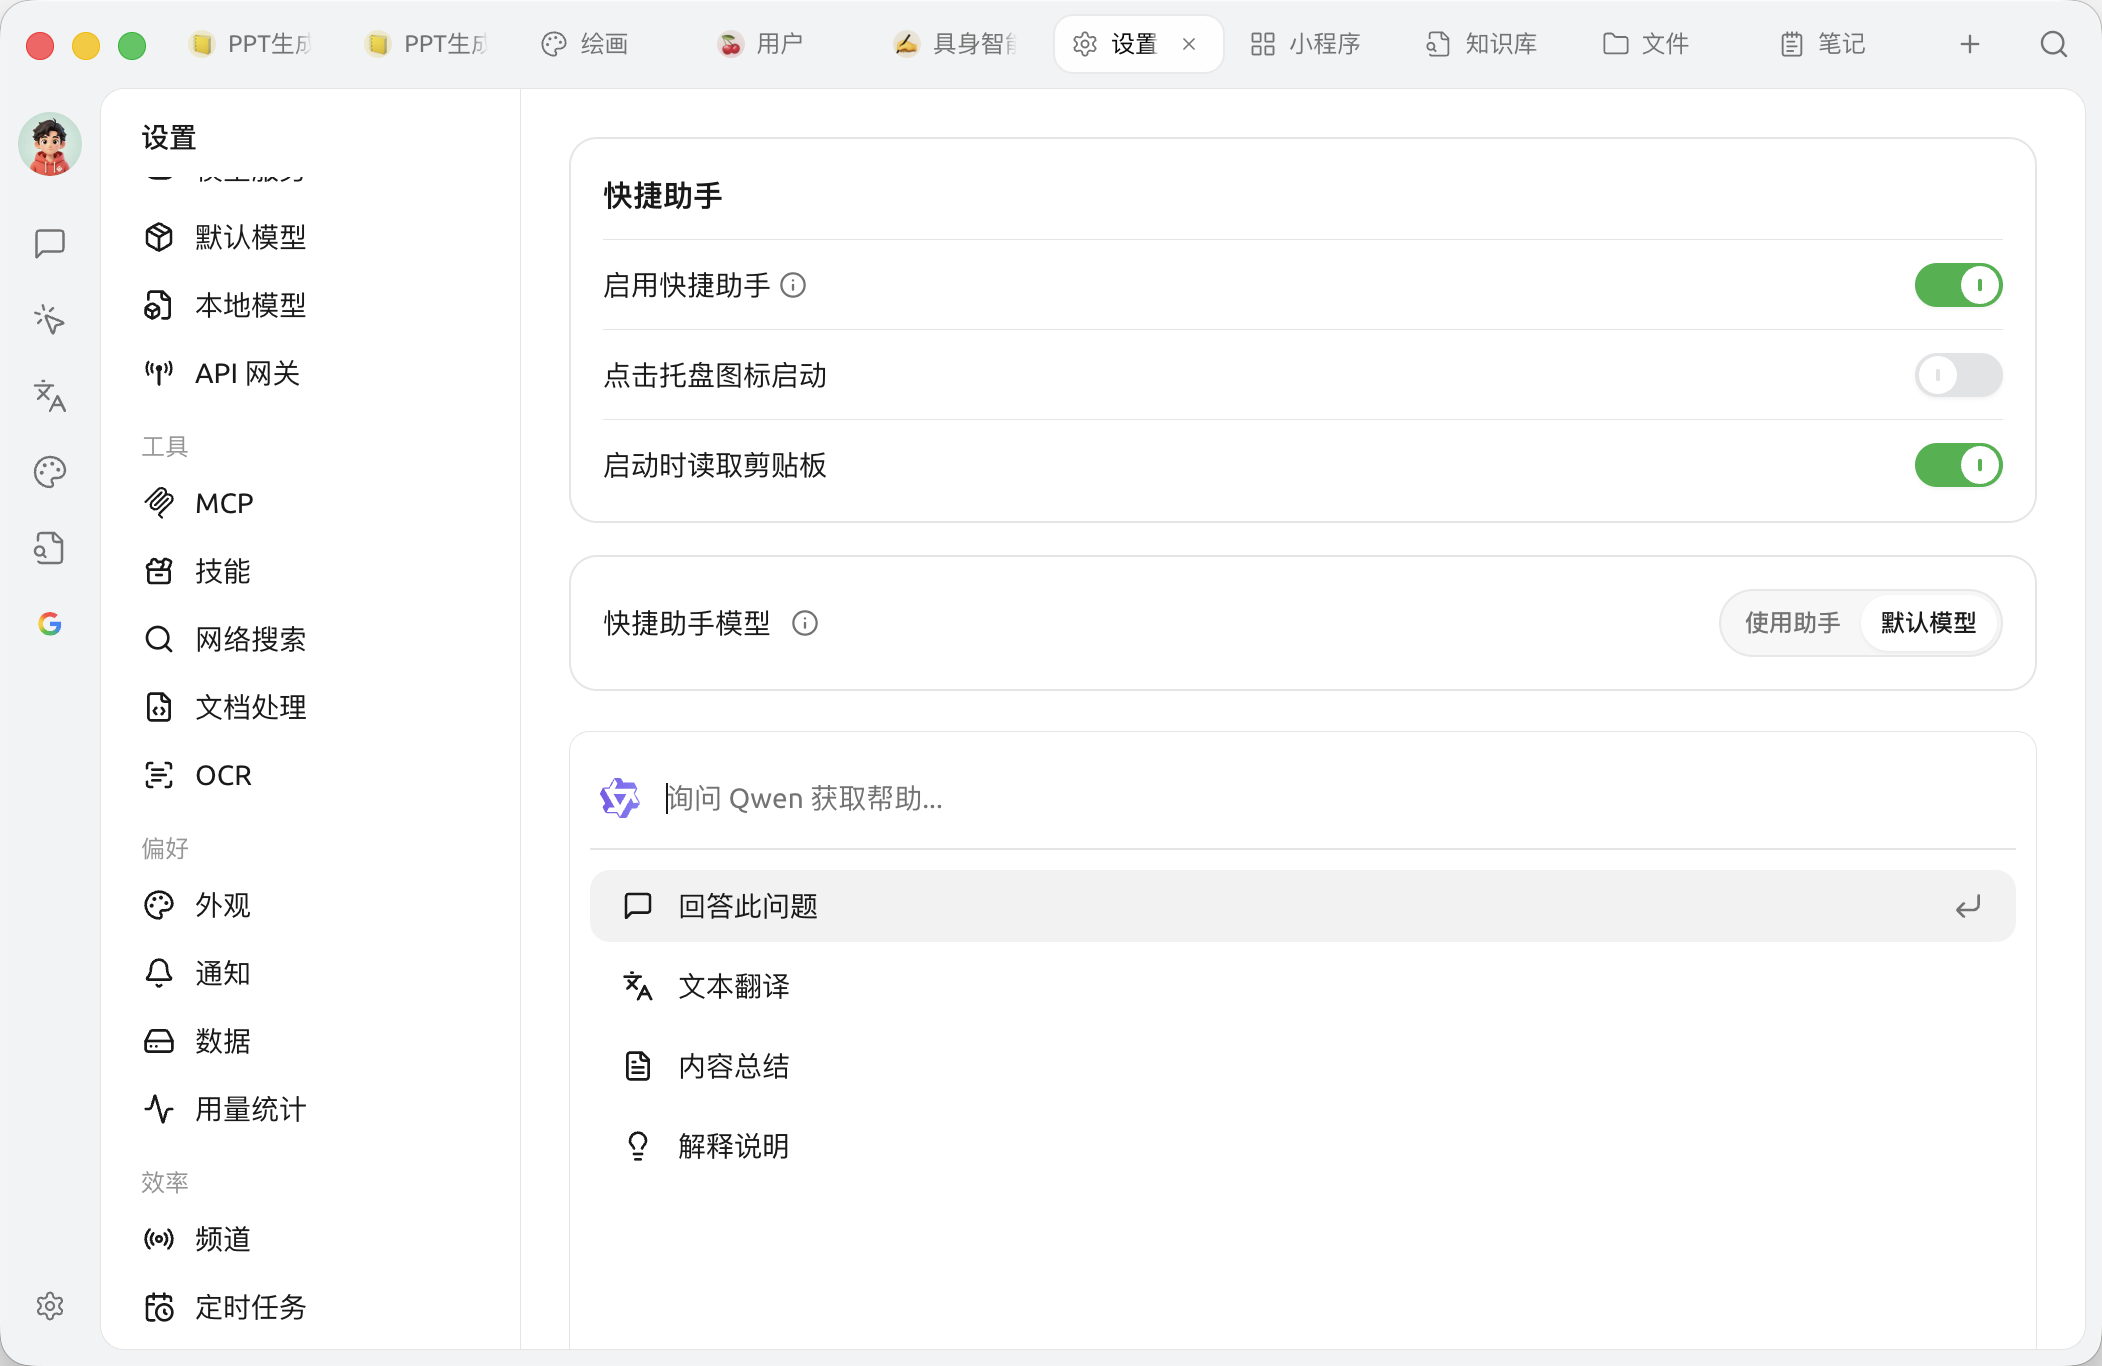Viewport: 2102px width, 1366px height.
Task: Click the 回答此问题 action
Action: pos(1302,906)
